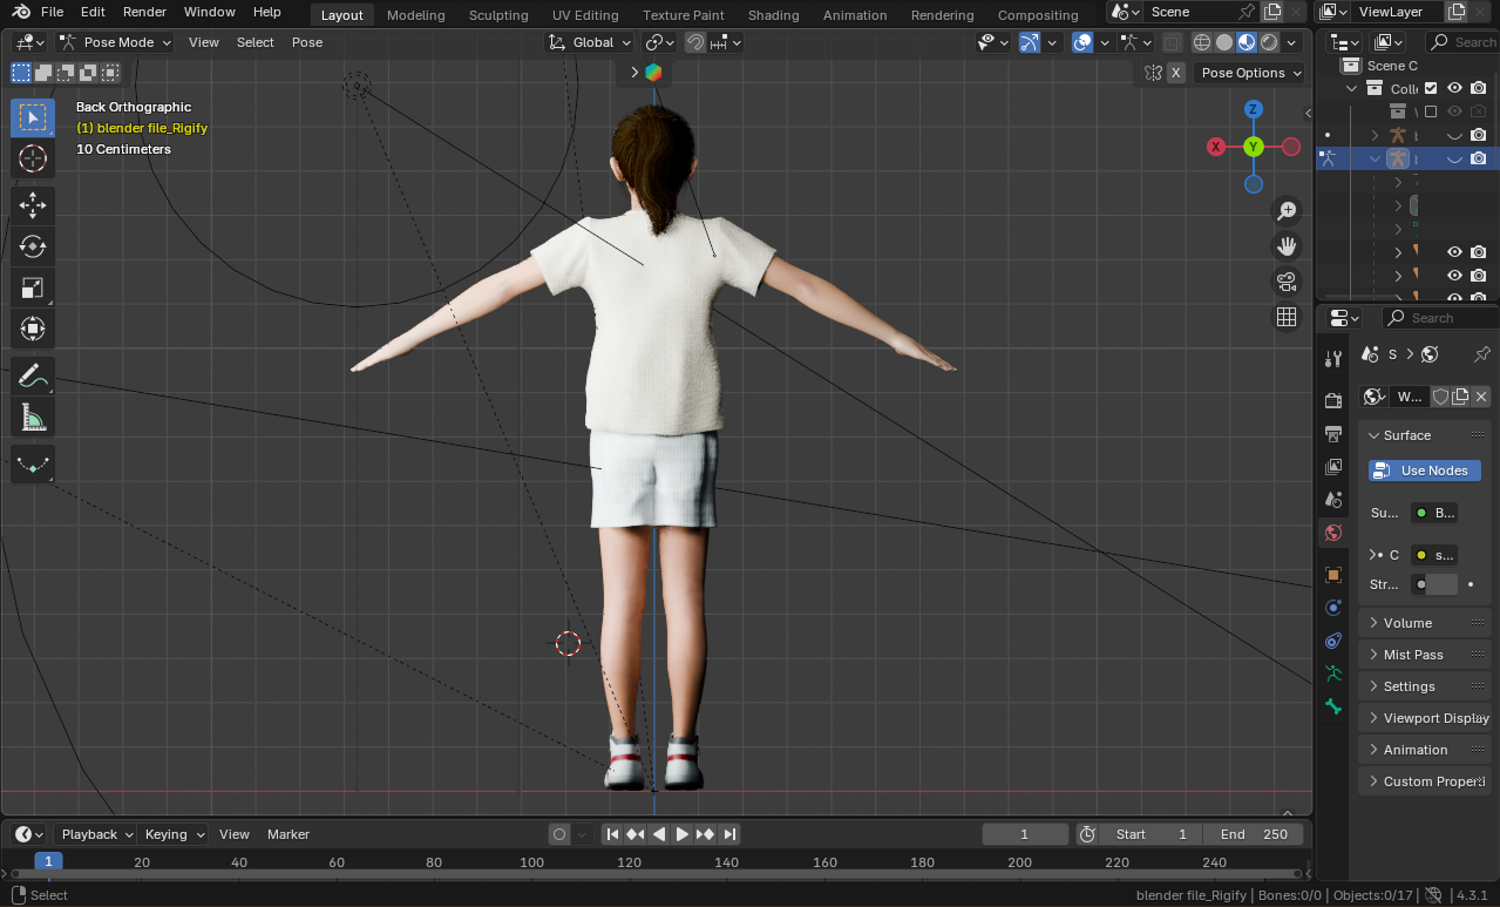Open the View Layer properties tab

[1333, 466]
